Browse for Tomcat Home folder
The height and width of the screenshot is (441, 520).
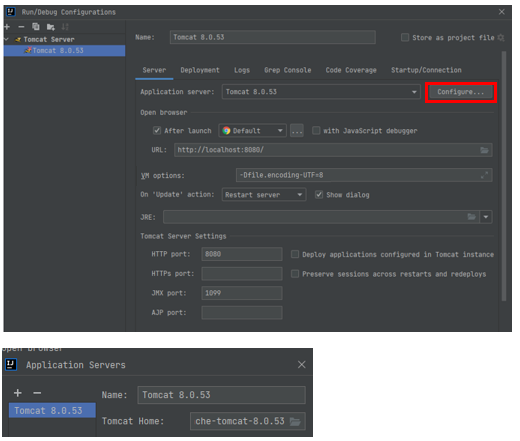(295, 421)
